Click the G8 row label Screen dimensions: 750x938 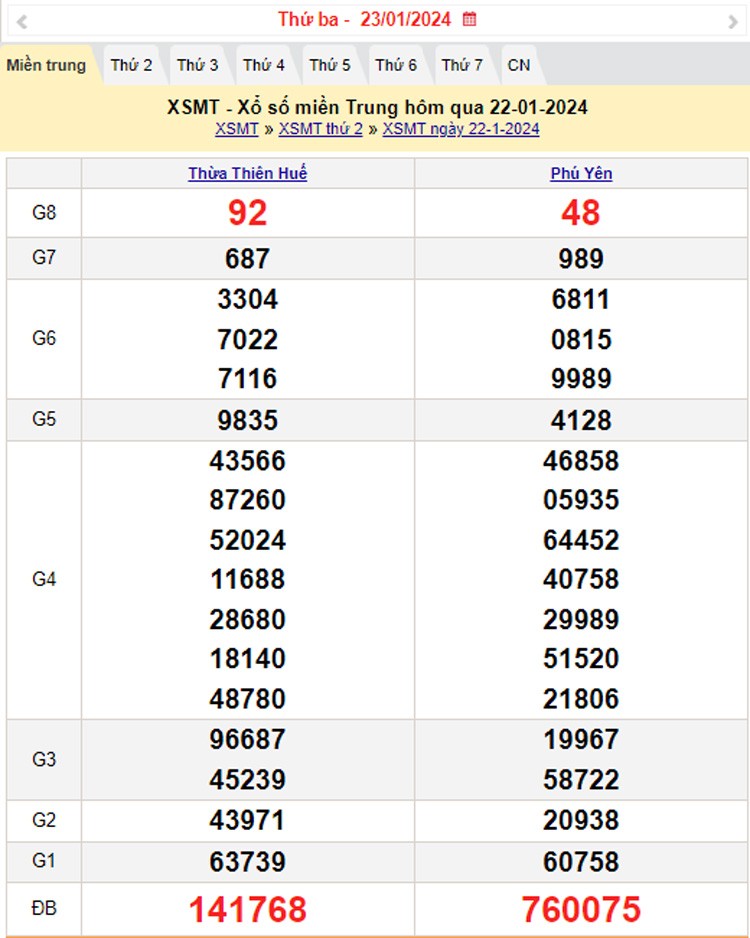coord(44,212)
